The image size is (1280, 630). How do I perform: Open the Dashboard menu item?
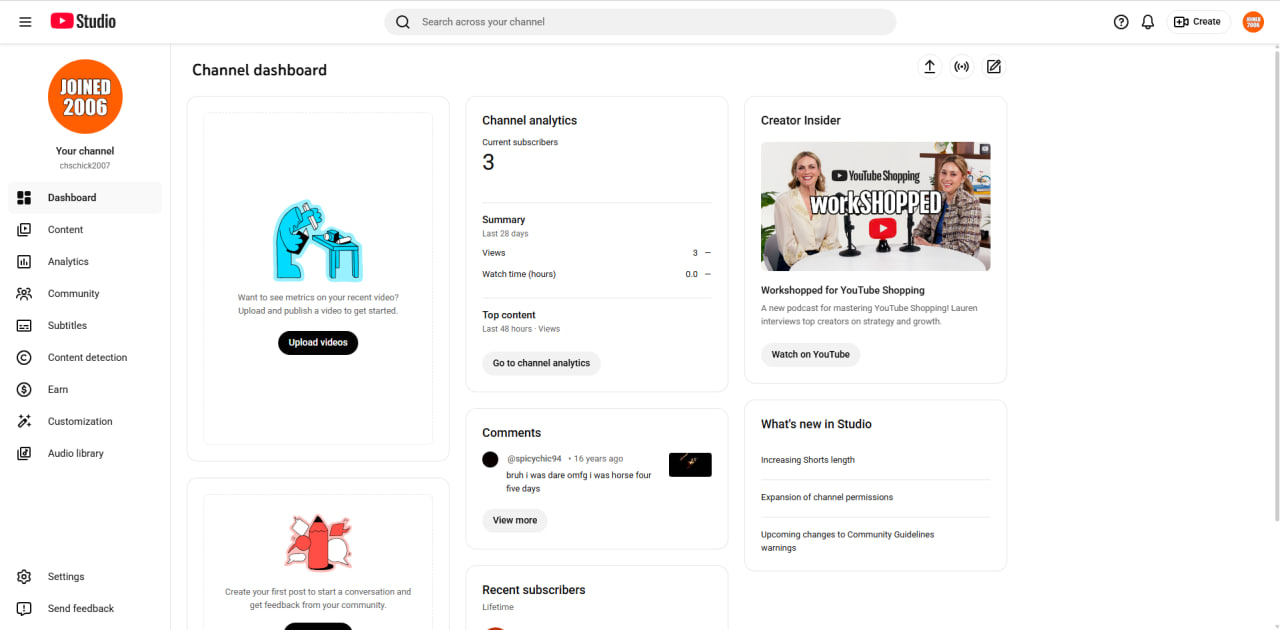[85, 198]
